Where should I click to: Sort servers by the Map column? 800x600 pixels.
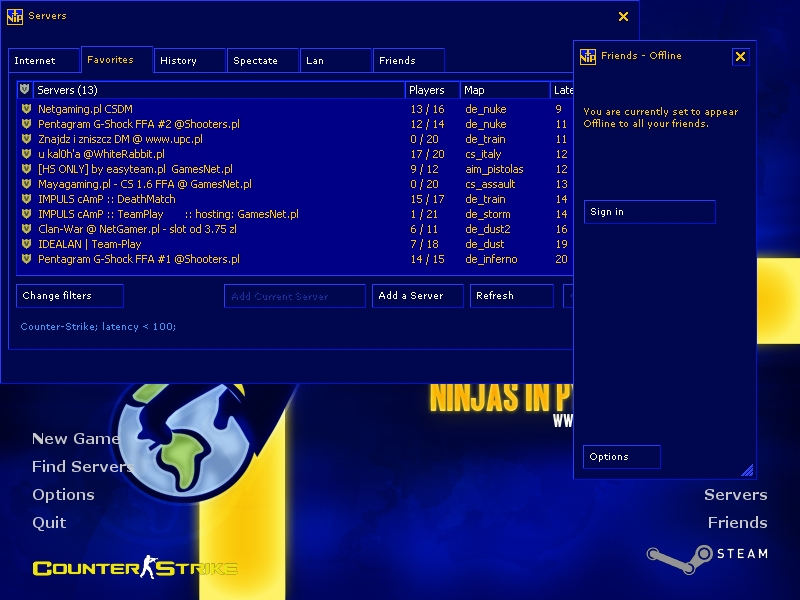505,90
